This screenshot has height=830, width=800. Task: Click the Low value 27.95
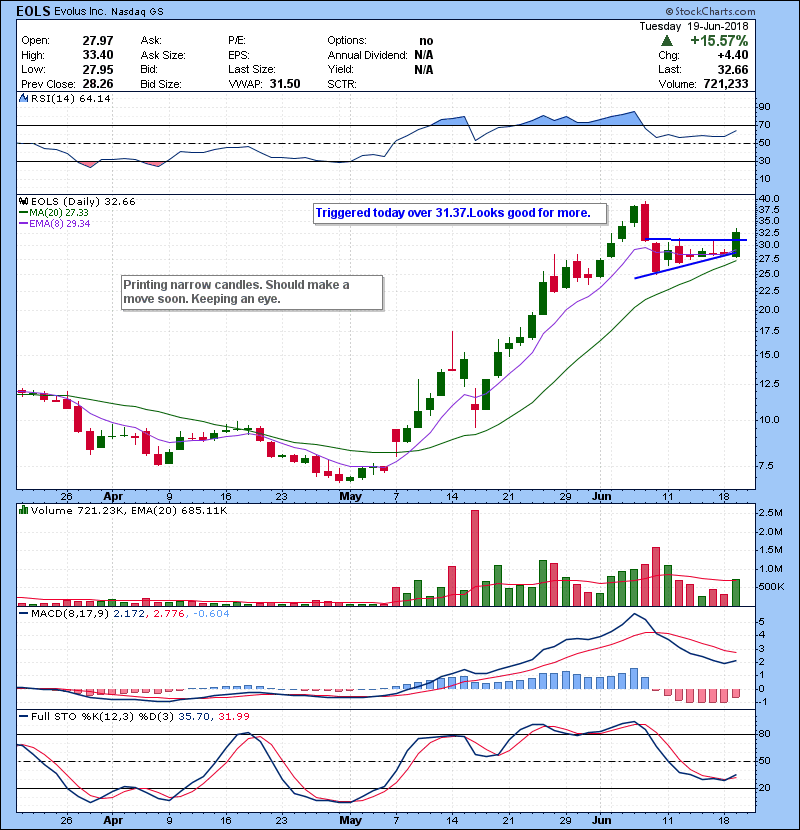pyautogui.click(x=98, y=70)
